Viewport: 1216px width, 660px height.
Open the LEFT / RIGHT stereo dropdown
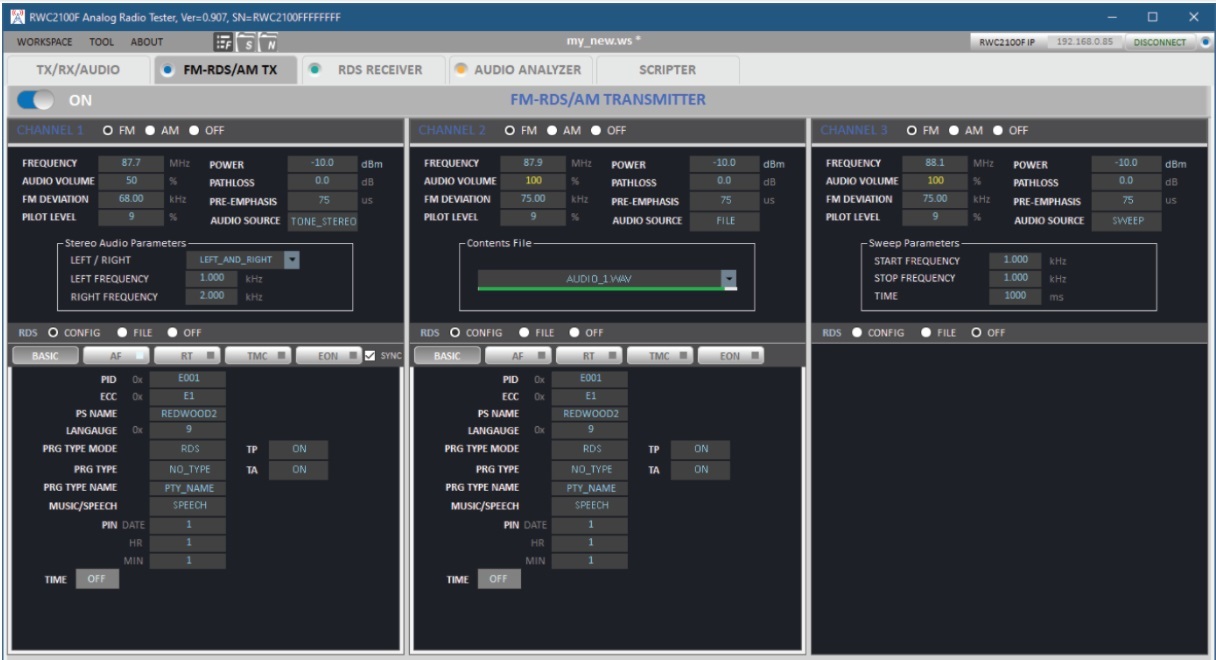pos(292,260)
